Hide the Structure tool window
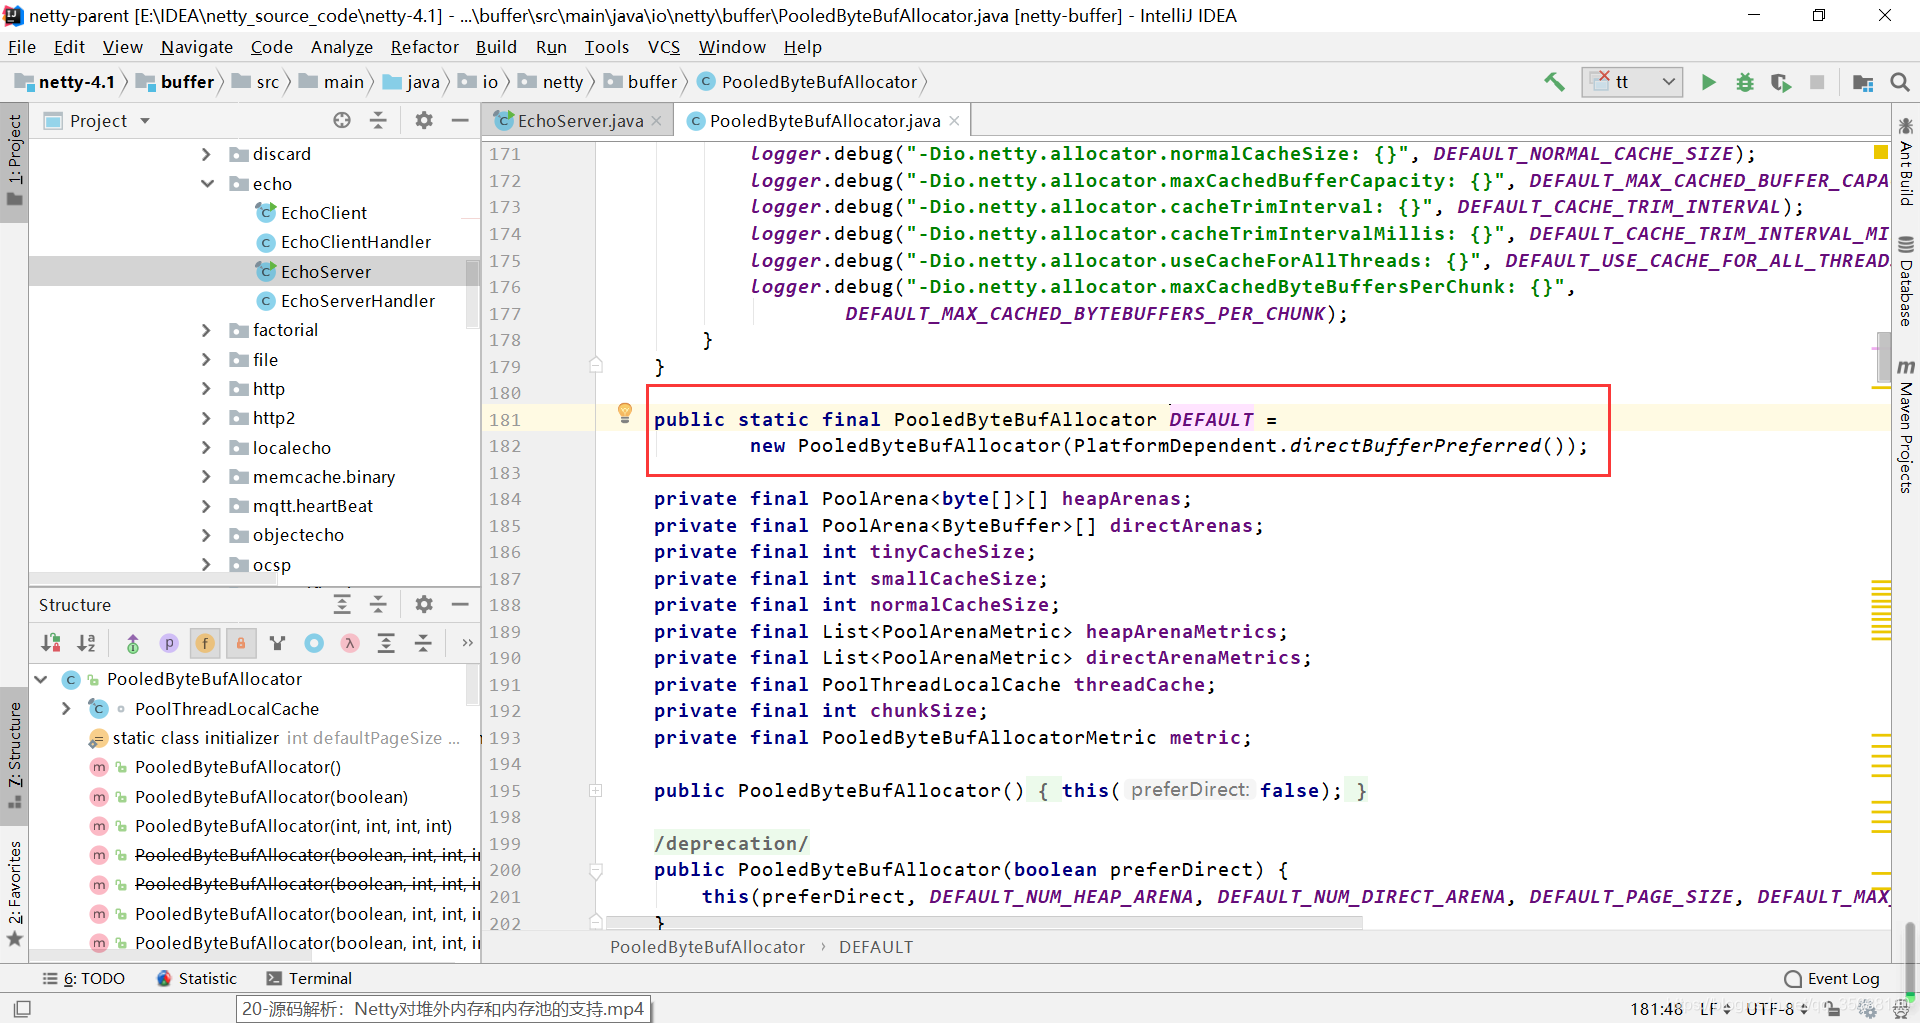This screenshot has width=1920, height=1023. point(460,604)
